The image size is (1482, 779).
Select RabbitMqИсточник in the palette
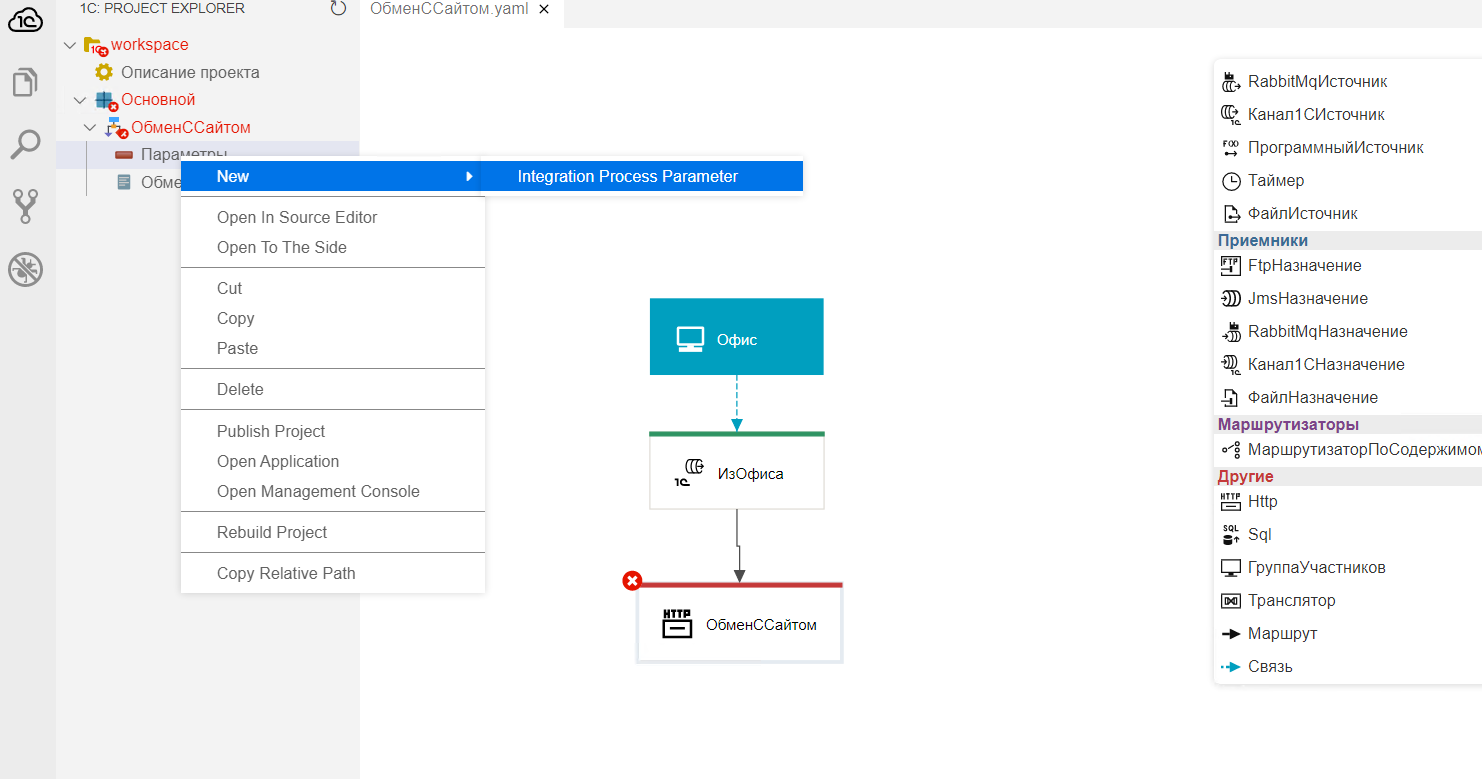pyautogui.click(x=1317, y=82)
